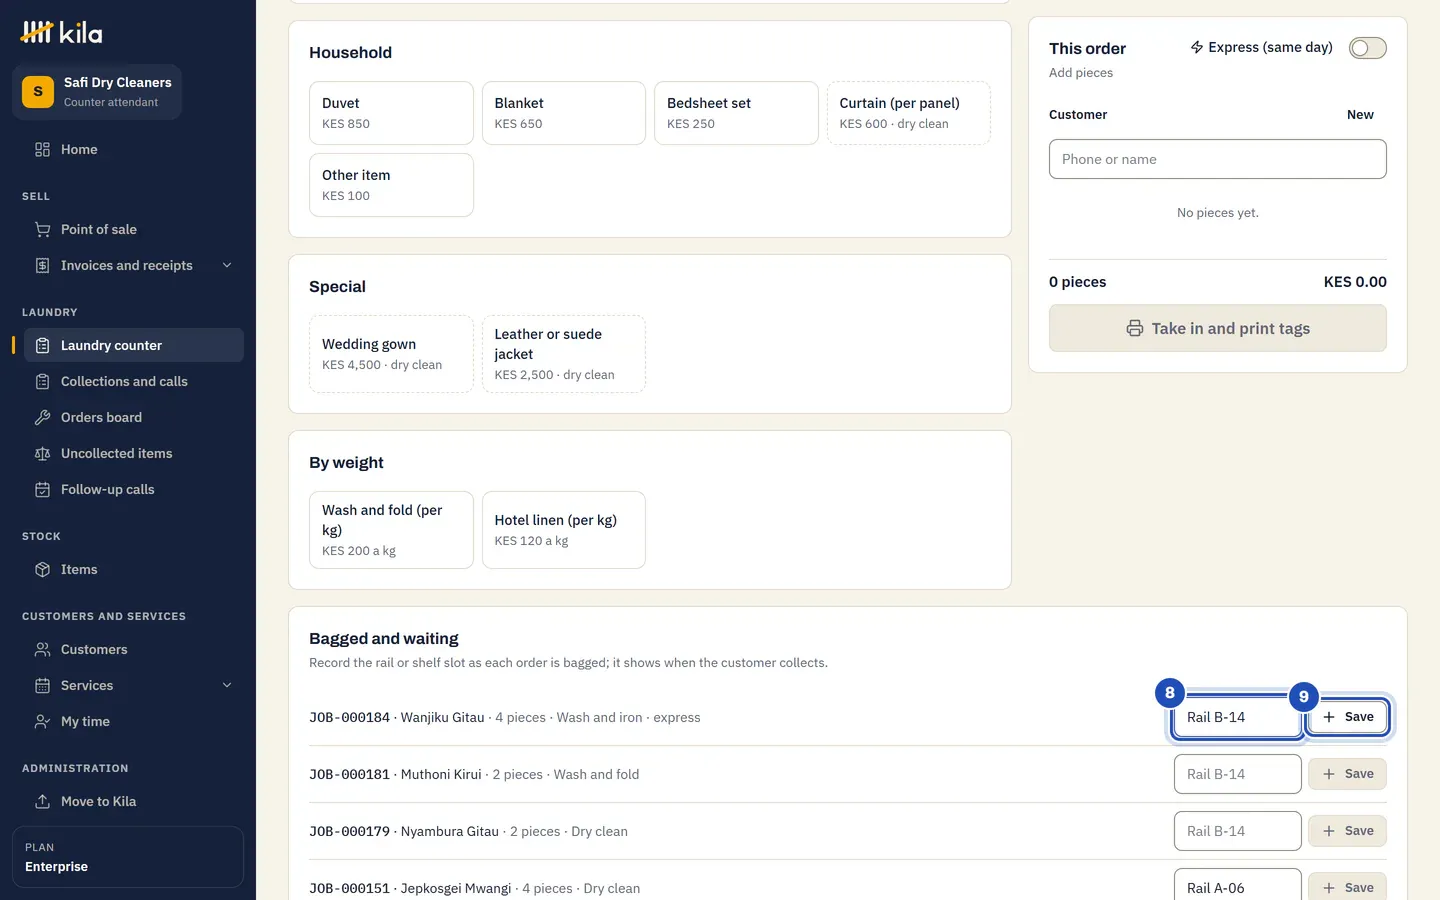
Task: Select Hotel linen per kg
Action: tap(564, 530)
